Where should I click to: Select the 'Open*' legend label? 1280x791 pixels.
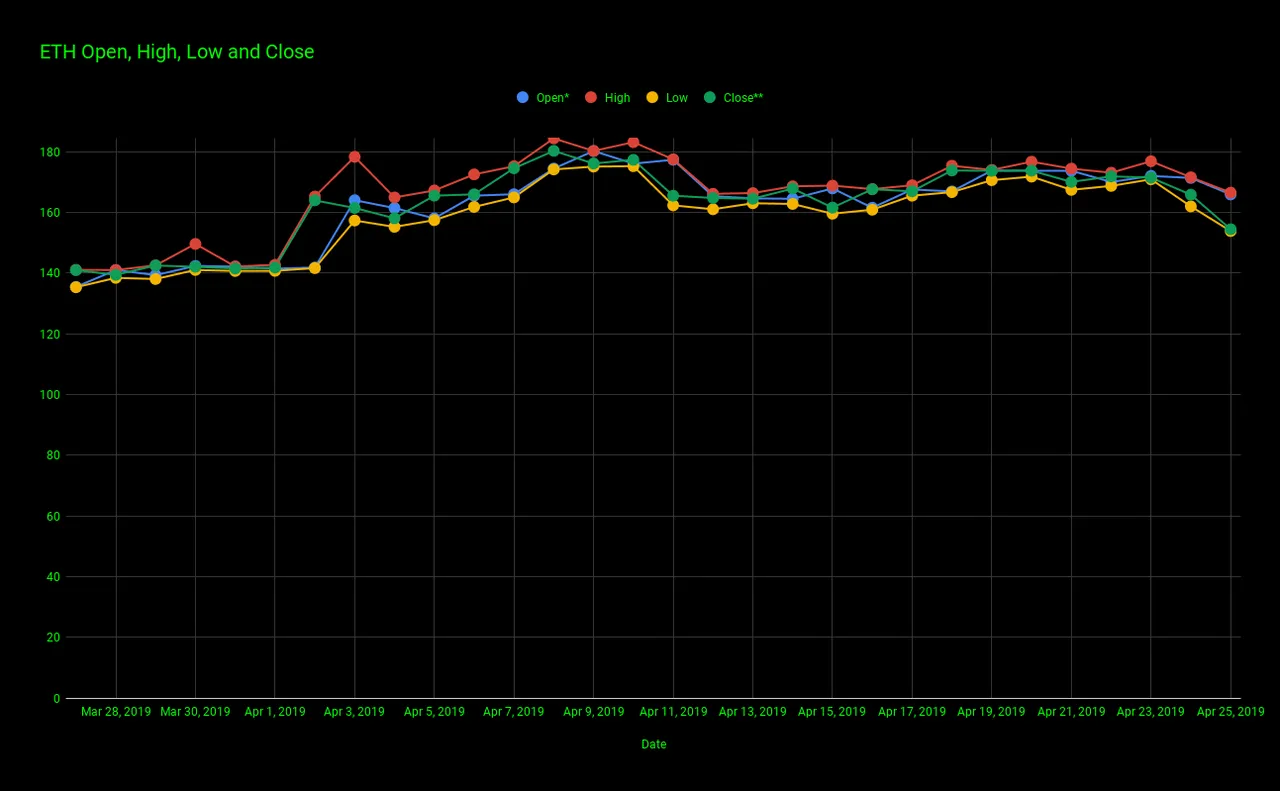click(x=553, y=98)
